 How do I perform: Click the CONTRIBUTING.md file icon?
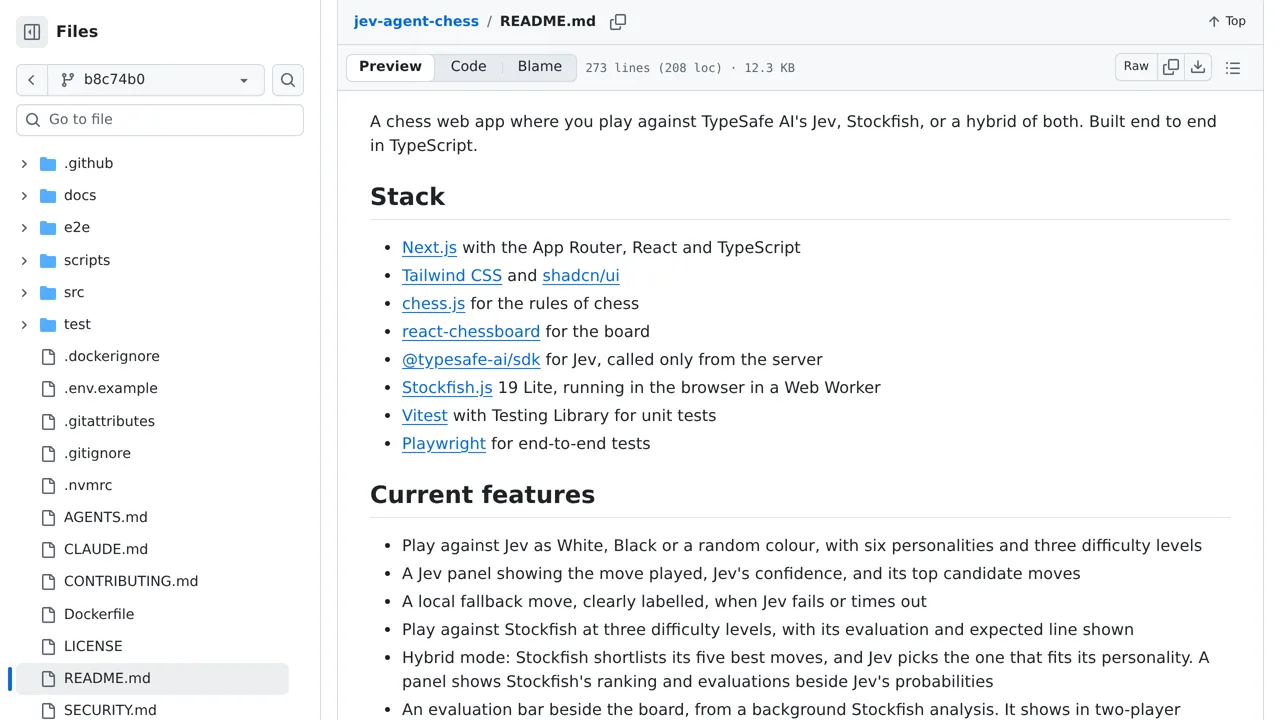(x=48, y=582)
